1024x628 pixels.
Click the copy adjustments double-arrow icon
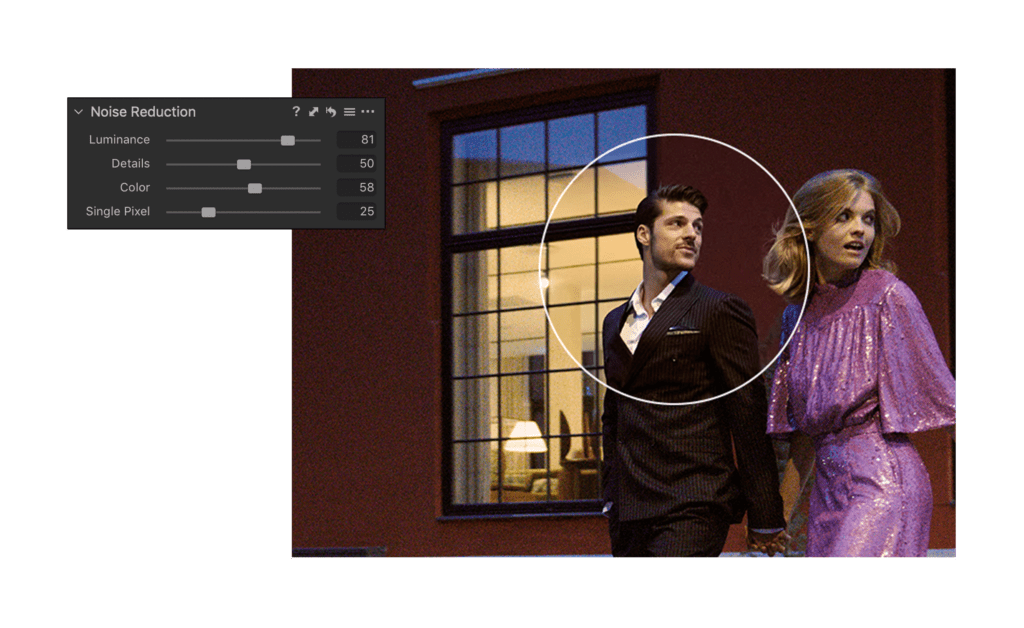click(313, 112)
